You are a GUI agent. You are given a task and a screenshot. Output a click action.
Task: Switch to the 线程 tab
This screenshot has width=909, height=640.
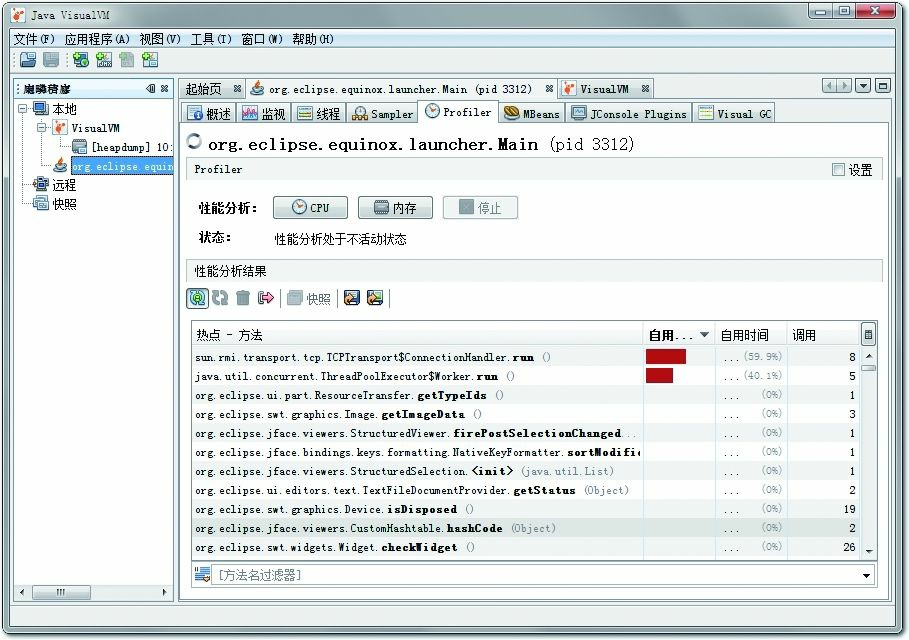point(319,114)
